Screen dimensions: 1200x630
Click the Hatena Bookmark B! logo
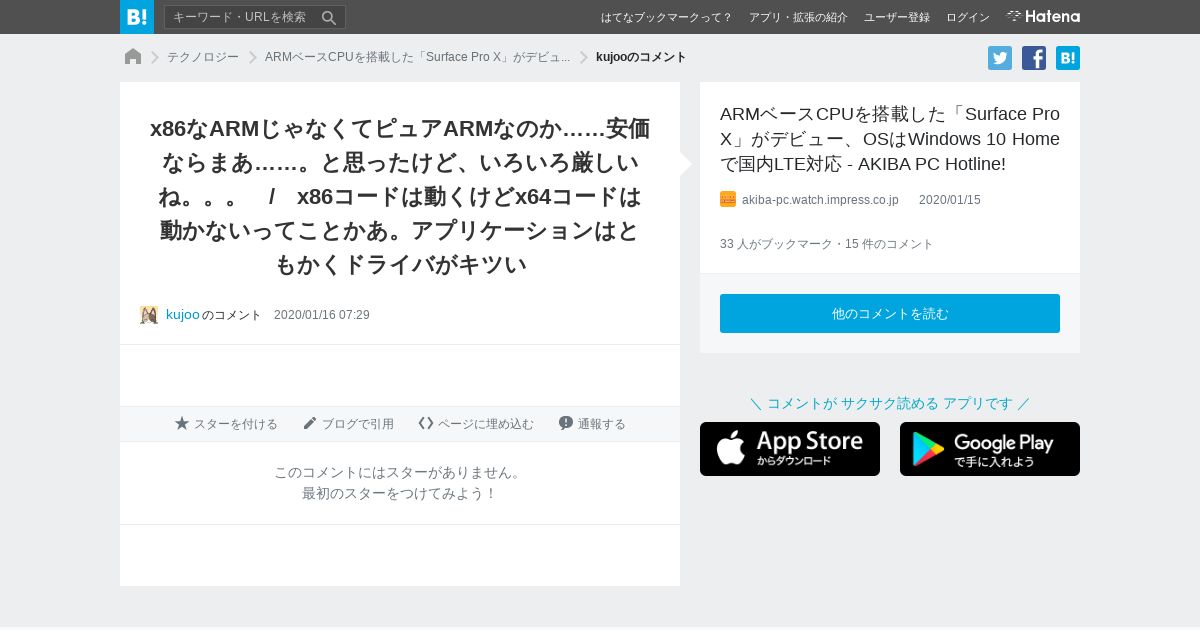(x=137, y=17)
